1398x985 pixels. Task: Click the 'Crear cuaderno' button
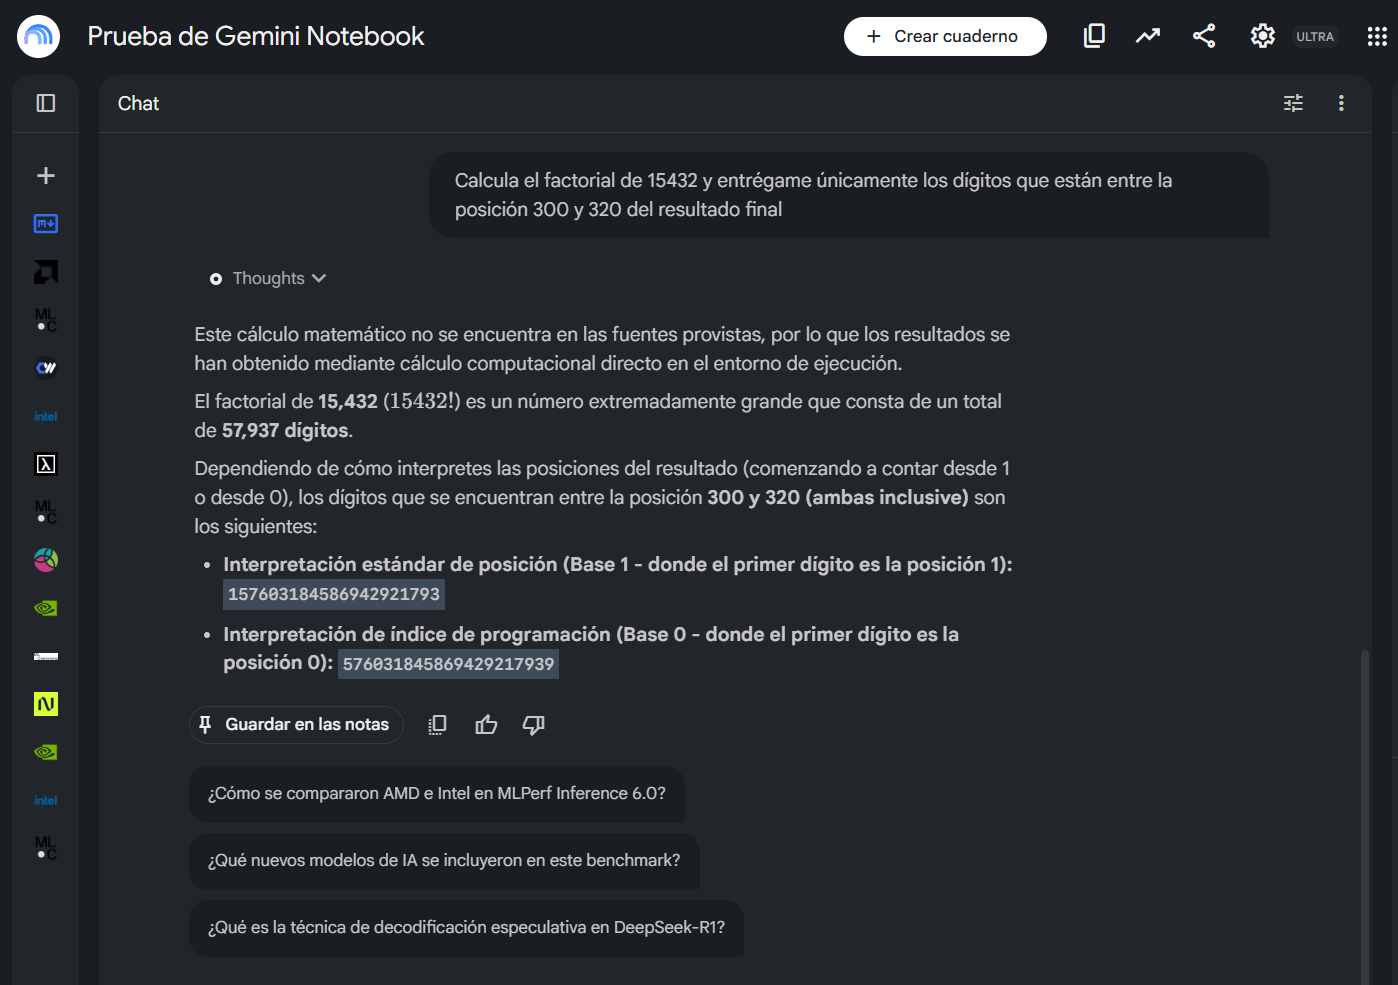[x=945, y=36]
